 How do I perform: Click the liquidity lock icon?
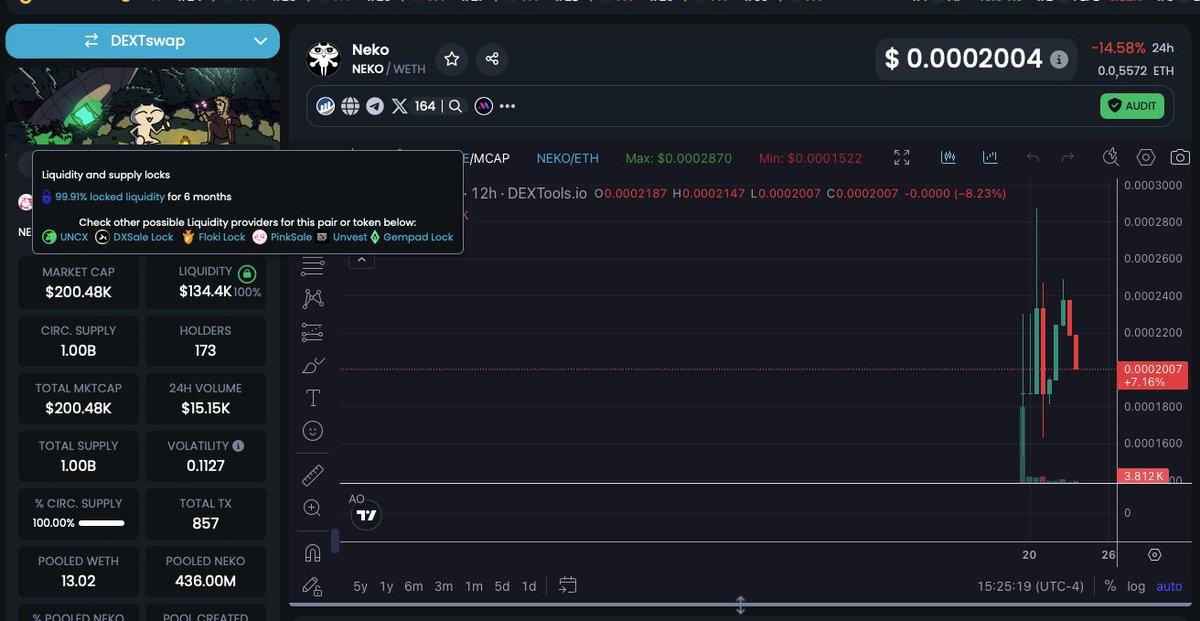246,273
